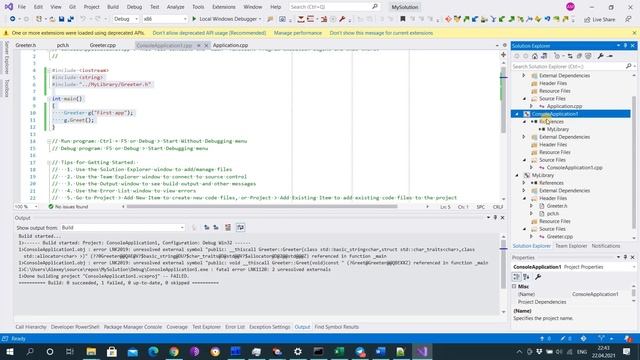Click the Save icon in the toolbar
Screen dimensions: 640x360
[61, 19]
